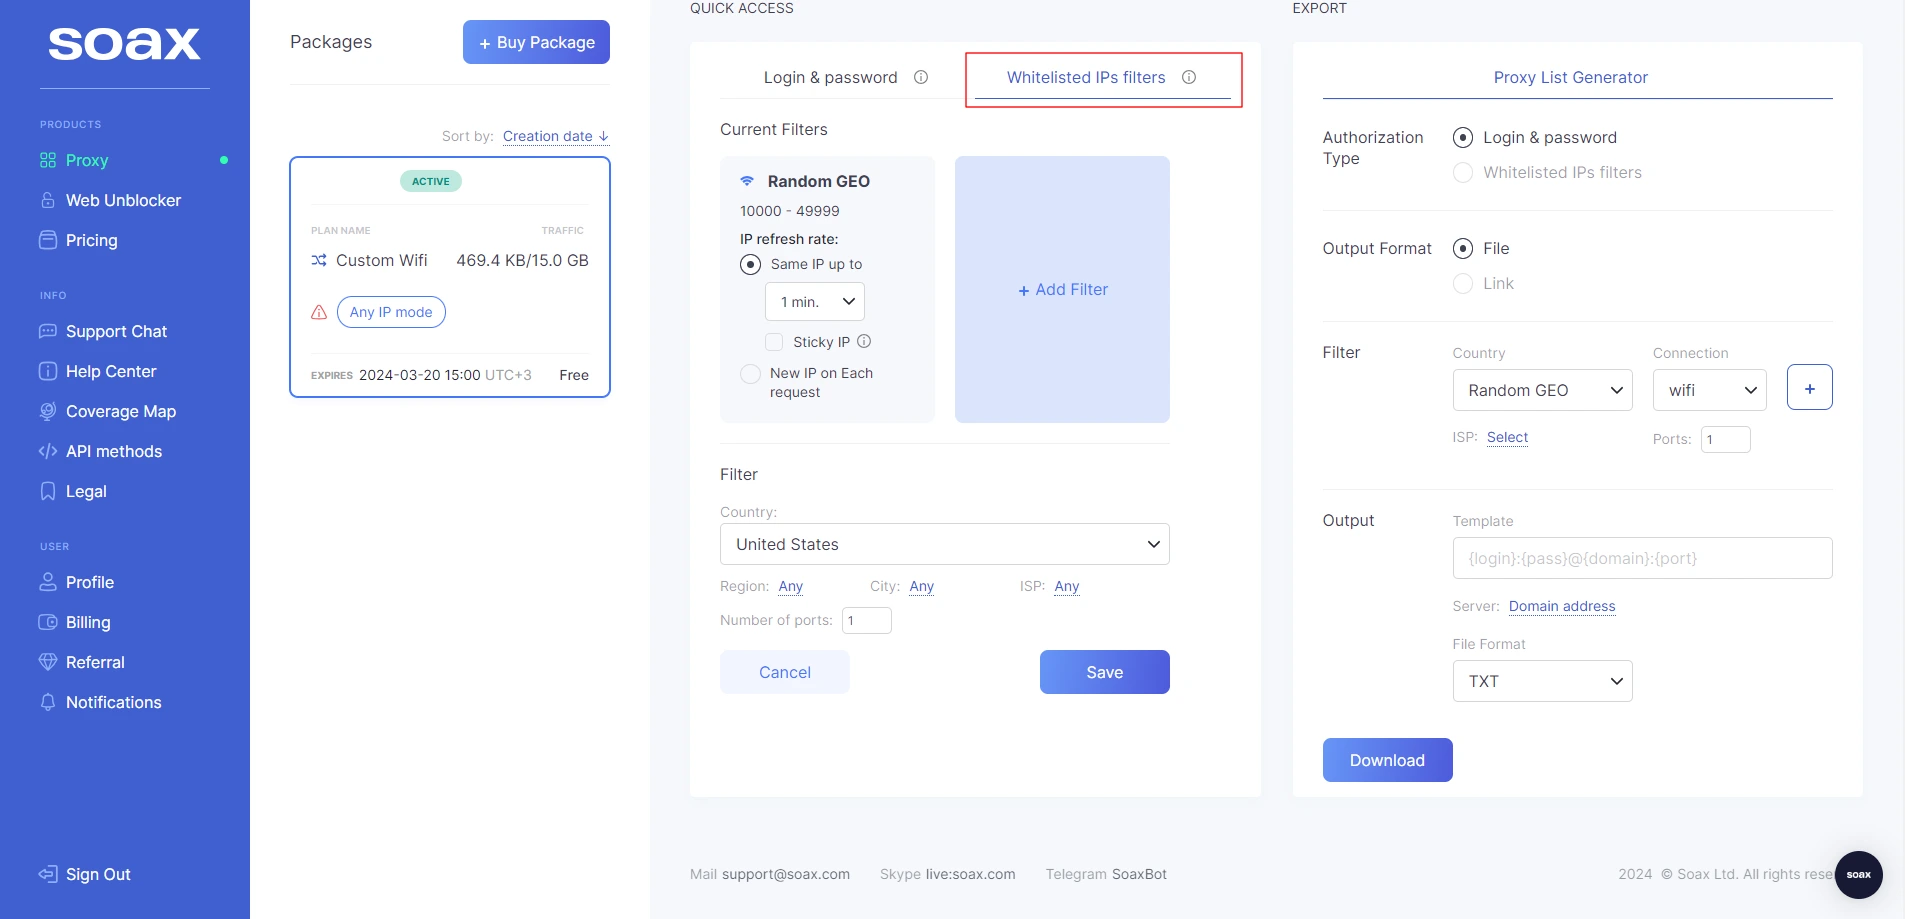The image size is (1905, 919).
Task: Expand the 1 min. refresh rate dropdown
Action: pyautogui.click(x=814, y=302)
